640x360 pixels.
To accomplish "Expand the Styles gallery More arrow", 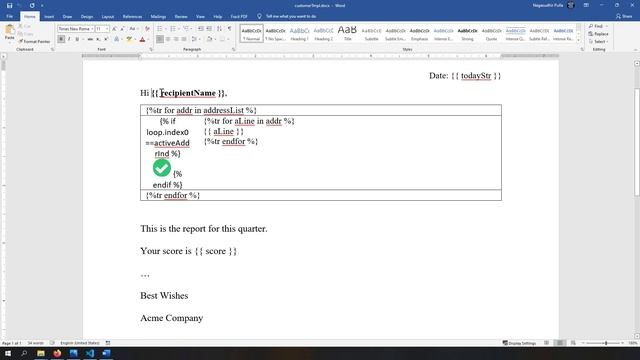I will click(578, 40).
